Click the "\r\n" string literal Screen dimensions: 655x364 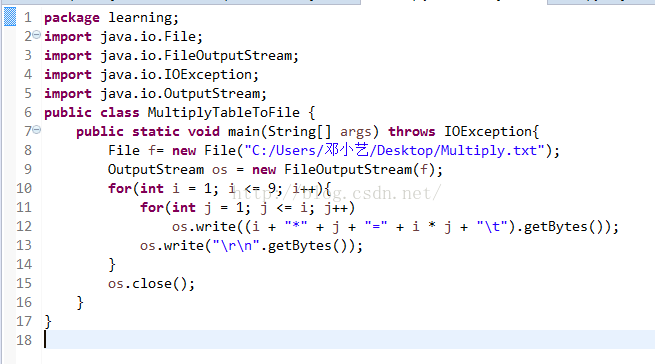point(236,246)
